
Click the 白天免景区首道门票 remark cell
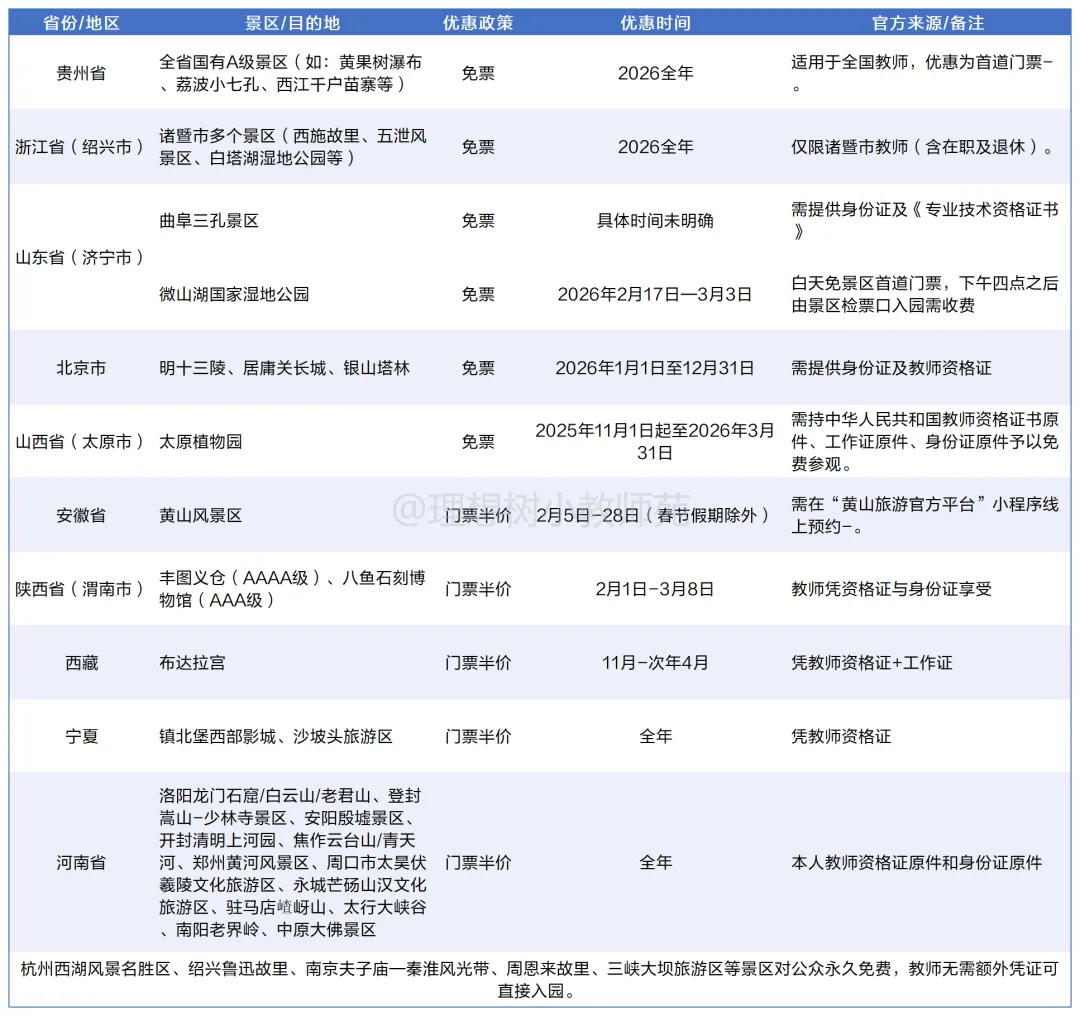pyautogui.click(x=924, y=294)
